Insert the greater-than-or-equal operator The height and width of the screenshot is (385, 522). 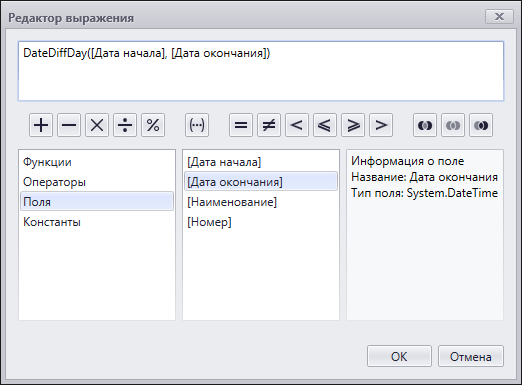[x=353, y=125]
